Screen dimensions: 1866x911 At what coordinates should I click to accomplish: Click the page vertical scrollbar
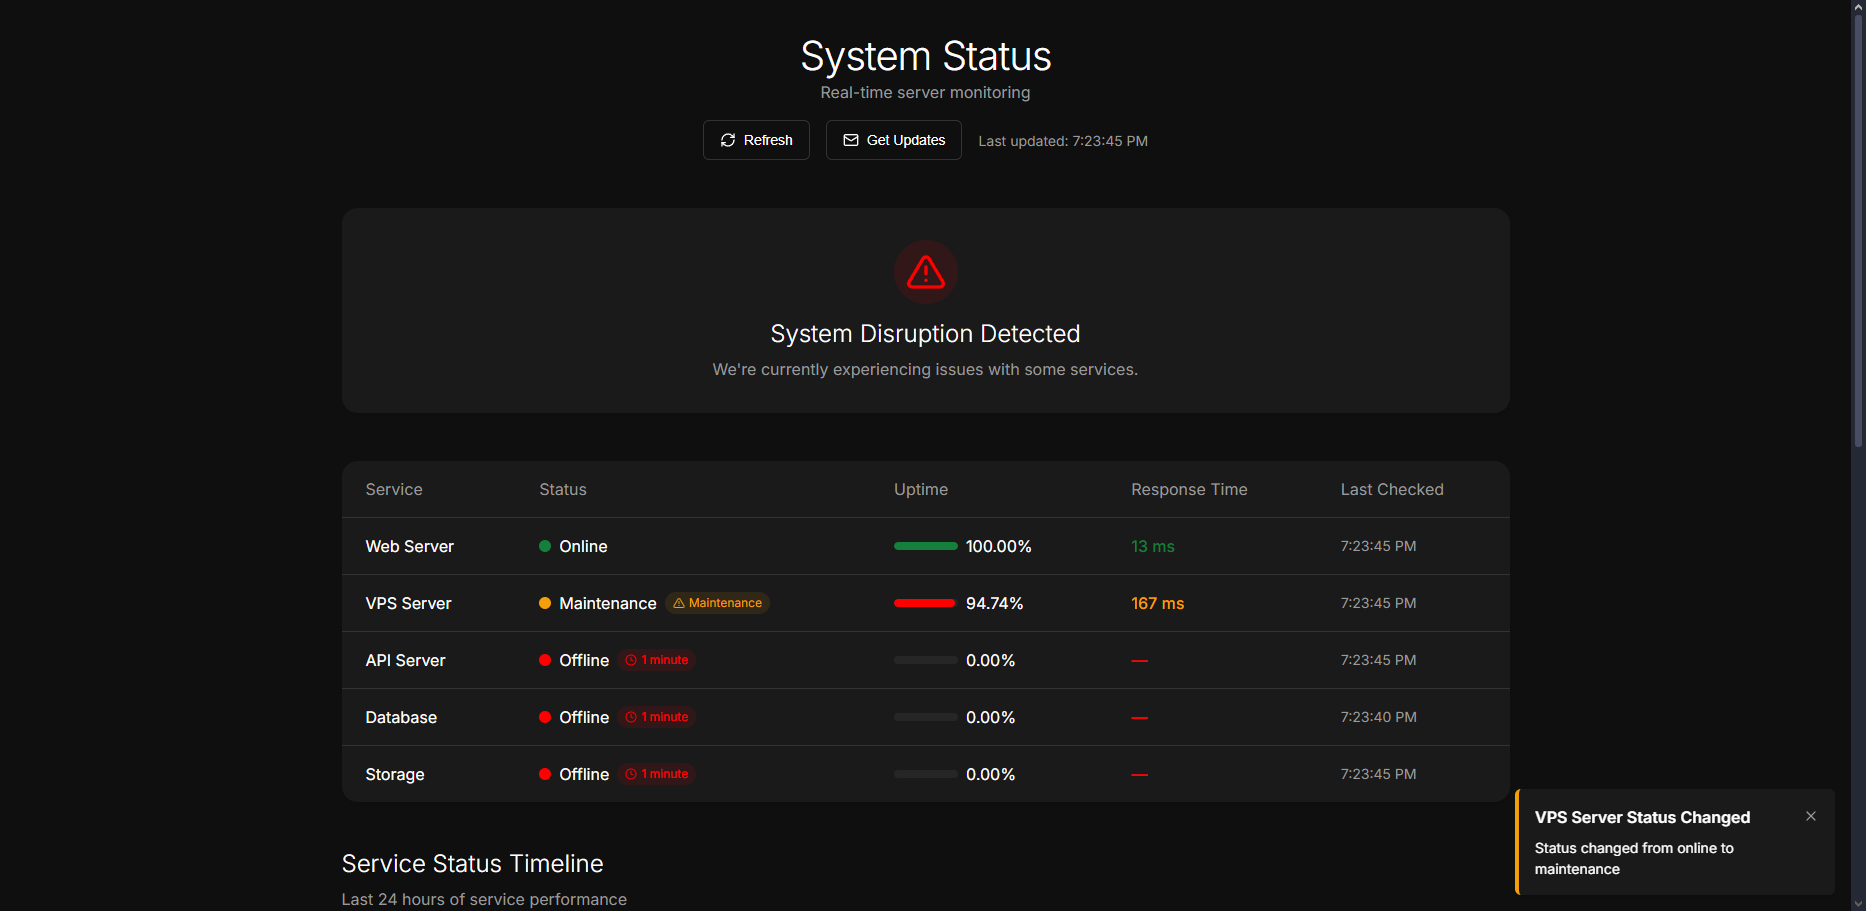pyautogui.click(x=1858, y=230)
